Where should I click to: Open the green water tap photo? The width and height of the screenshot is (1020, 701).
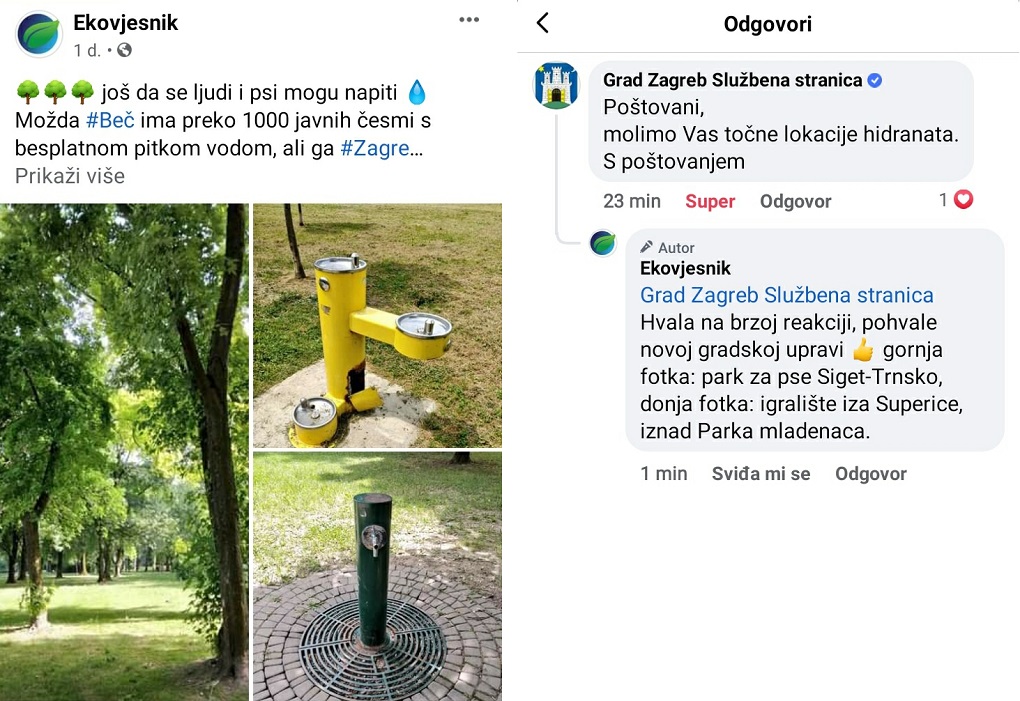point(377,577)
